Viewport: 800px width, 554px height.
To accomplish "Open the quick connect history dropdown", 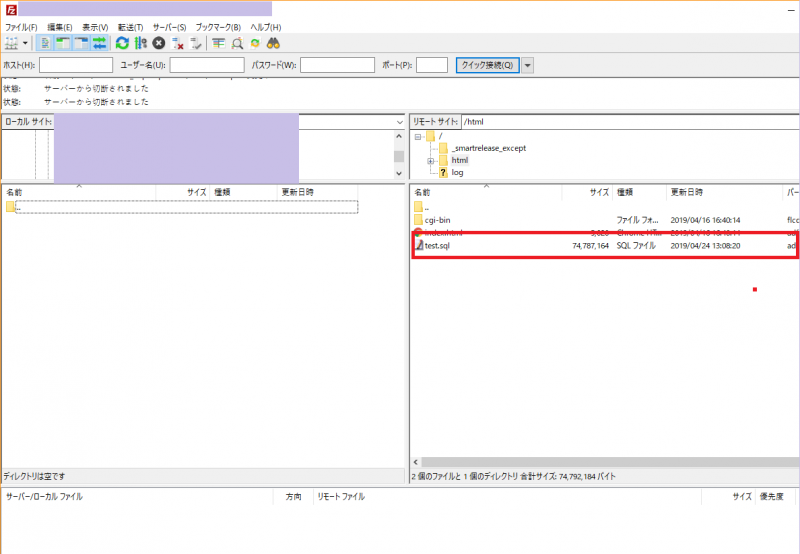I will pos(528,65).
